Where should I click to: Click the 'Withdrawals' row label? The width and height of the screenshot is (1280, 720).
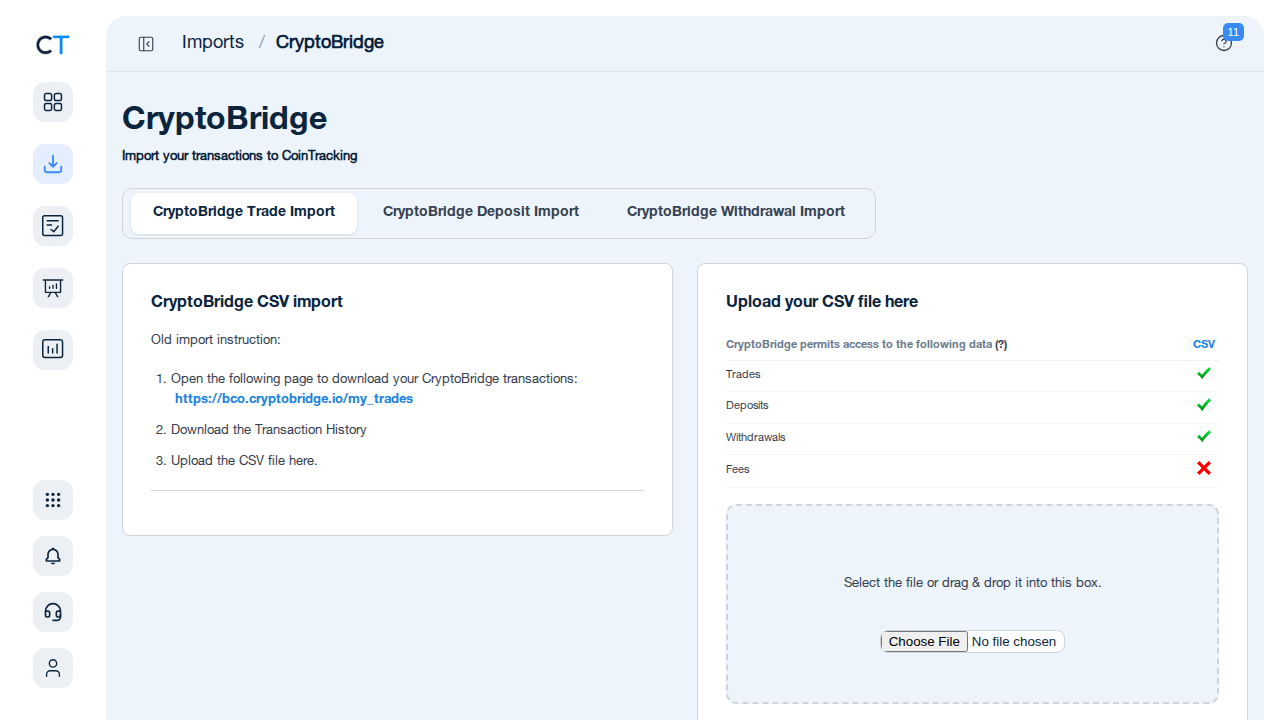[756, 437]
